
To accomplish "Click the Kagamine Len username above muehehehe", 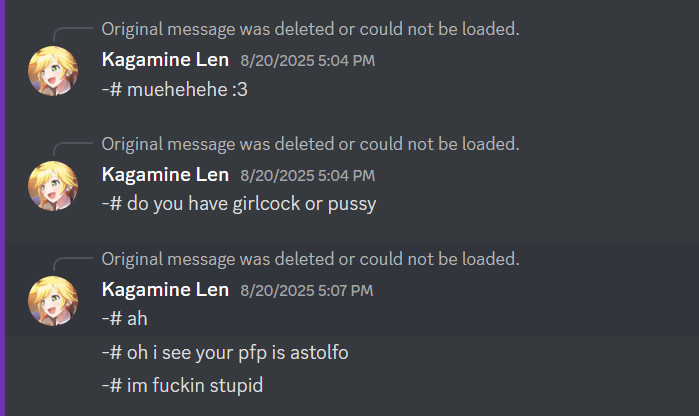I will pyautogui.click(x=165, y=60).
